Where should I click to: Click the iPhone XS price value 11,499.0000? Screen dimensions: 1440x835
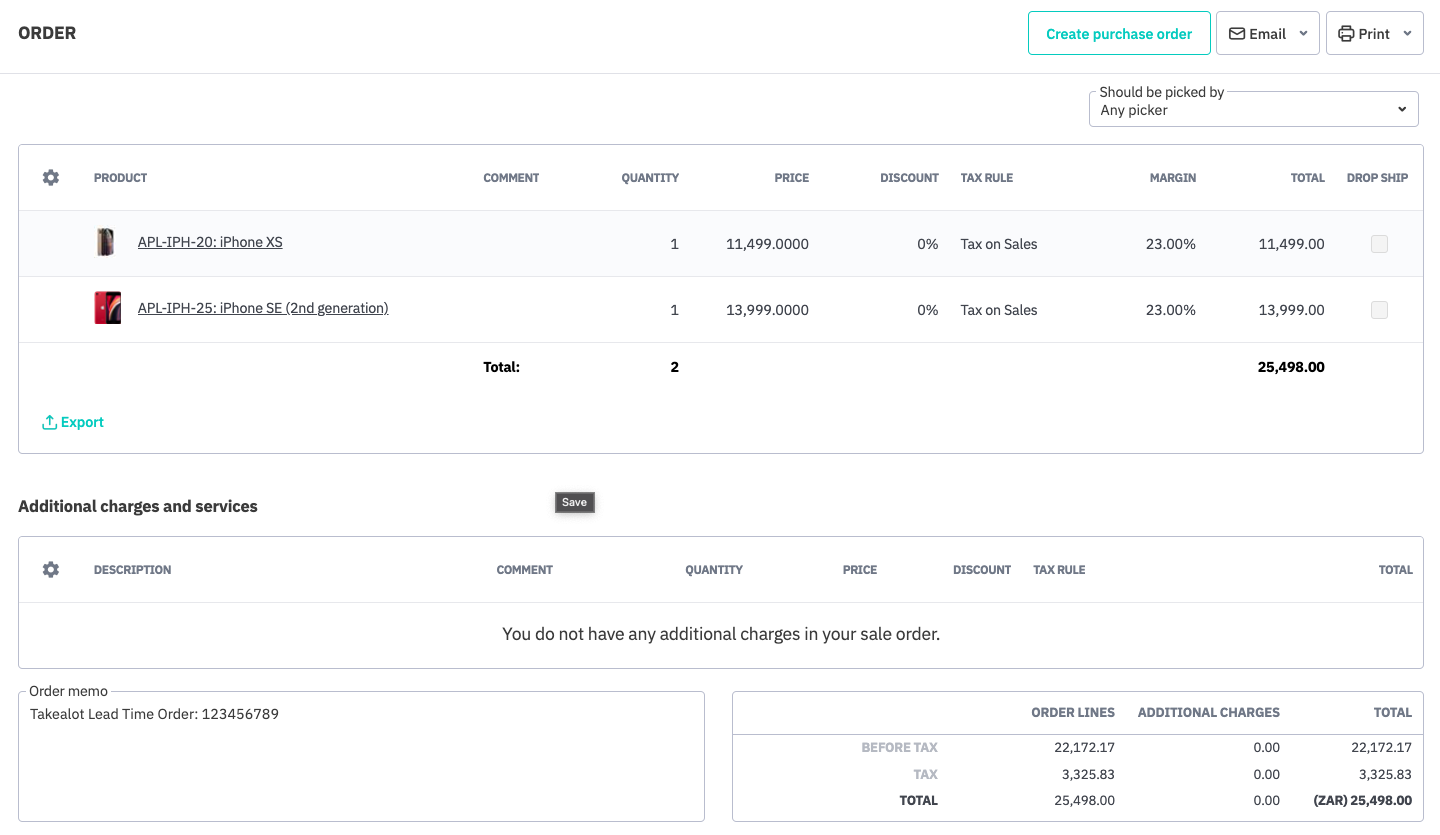point(767,244)
